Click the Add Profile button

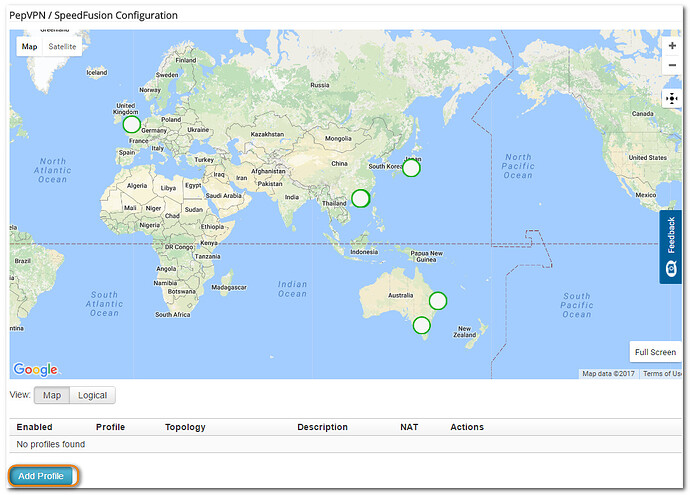click(41, 476)
